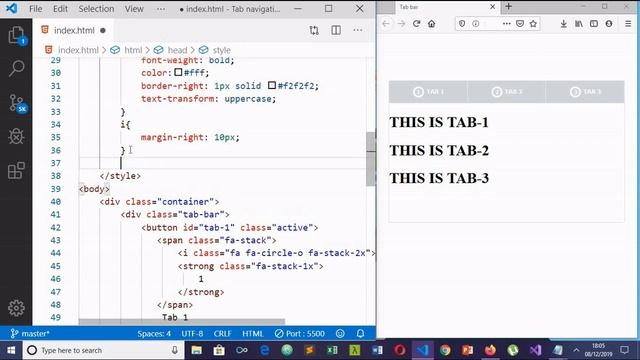Show site information icon in address bar
The width and height of the screenshot is (640, 360).
[x=476, y=24]
